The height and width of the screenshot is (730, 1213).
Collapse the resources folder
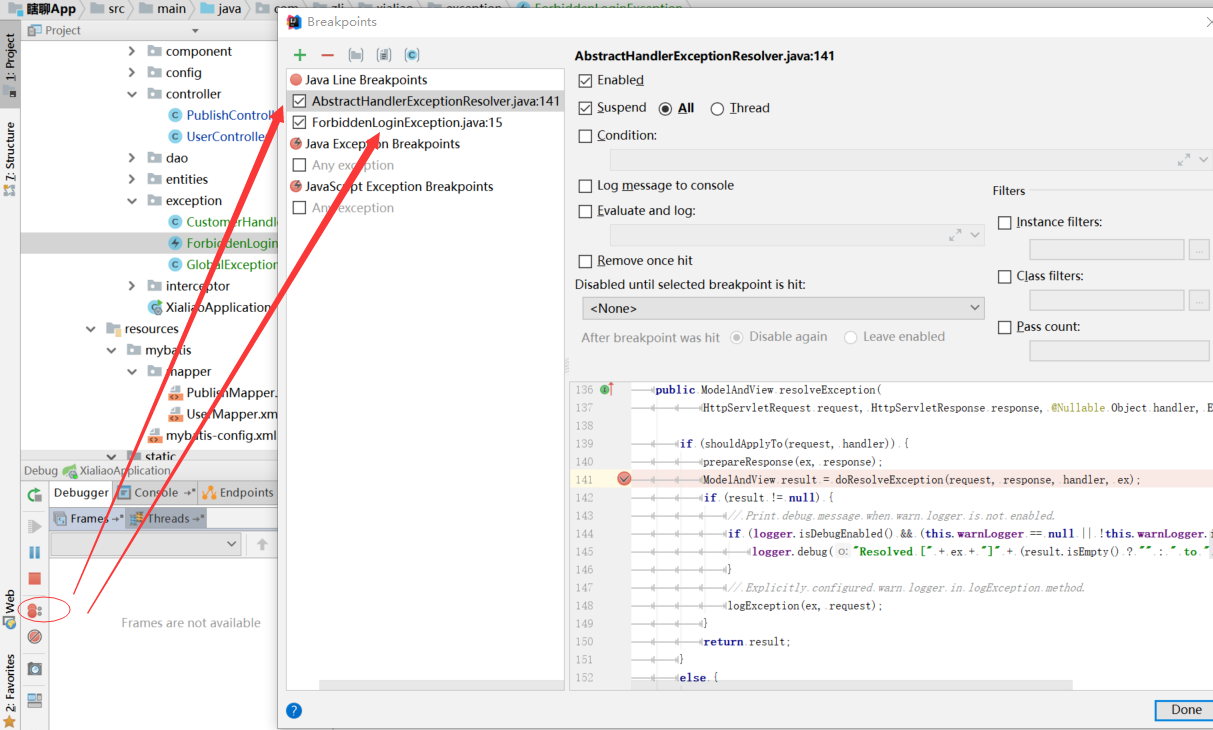point(90,329)
